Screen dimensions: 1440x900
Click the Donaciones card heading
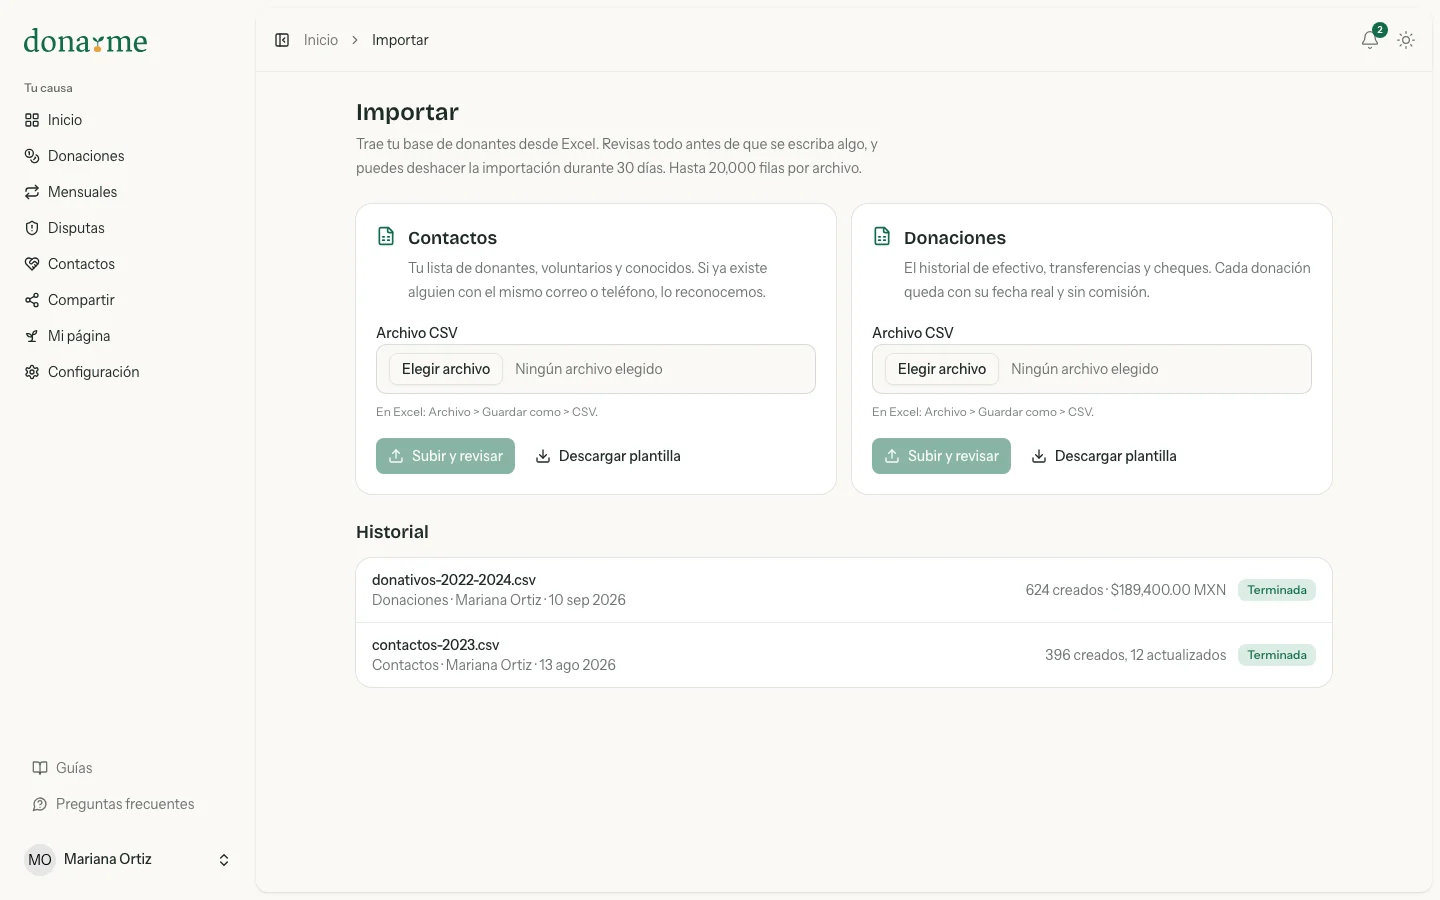coord(955,238)
